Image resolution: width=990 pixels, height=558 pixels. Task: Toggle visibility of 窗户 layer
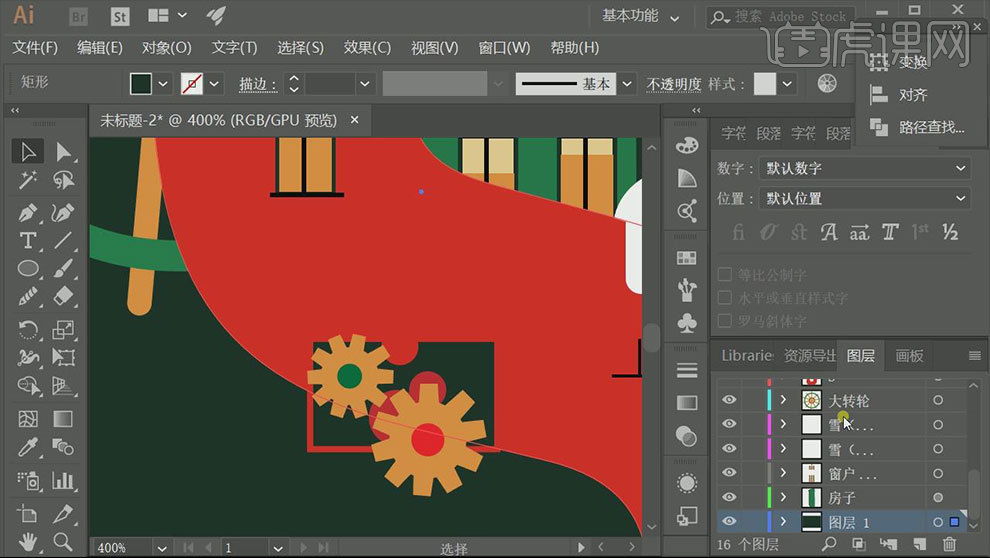point(729,472)
